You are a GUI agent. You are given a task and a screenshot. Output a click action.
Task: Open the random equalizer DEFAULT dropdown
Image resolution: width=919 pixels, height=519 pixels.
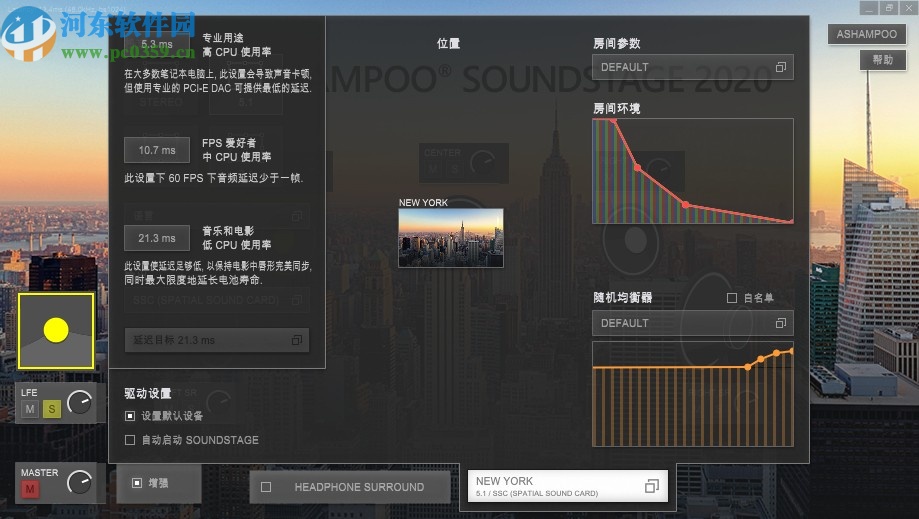click(x=693, y=323)
